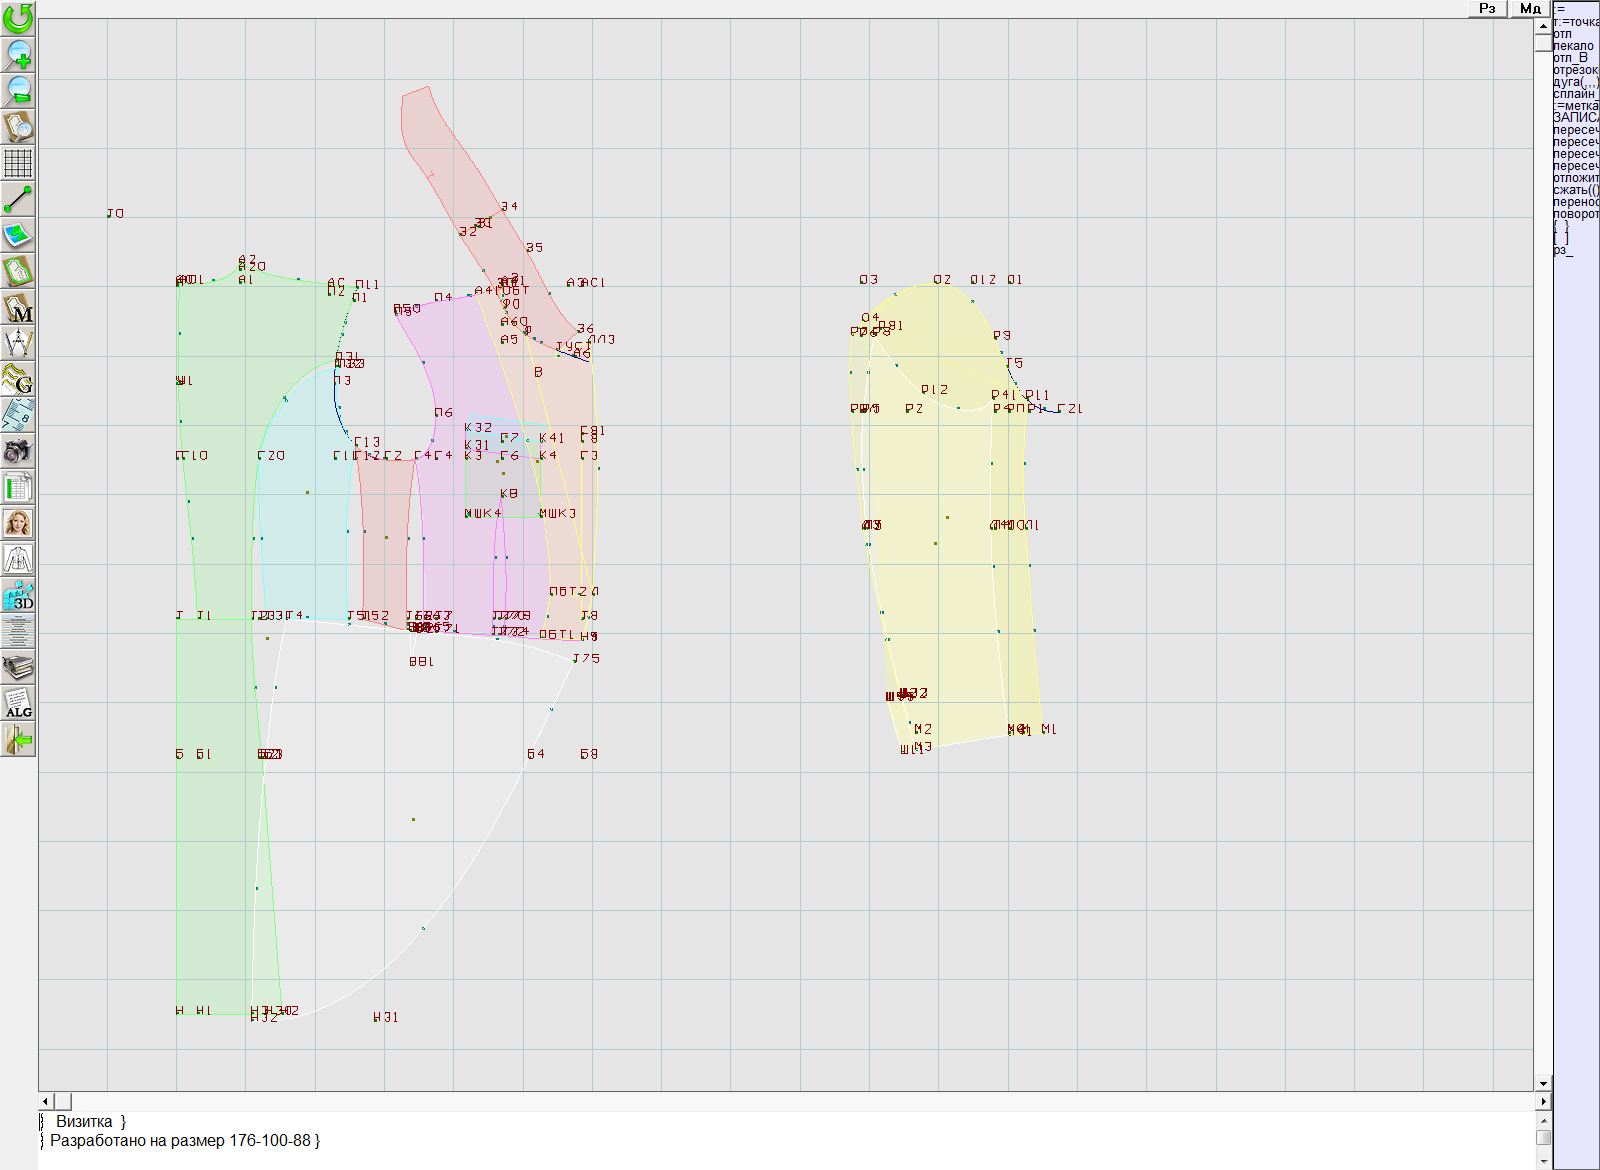Open the woman portrait icon
Image resolution: width=1600 pixels, height=1170 pixels.
coord(18,523)
